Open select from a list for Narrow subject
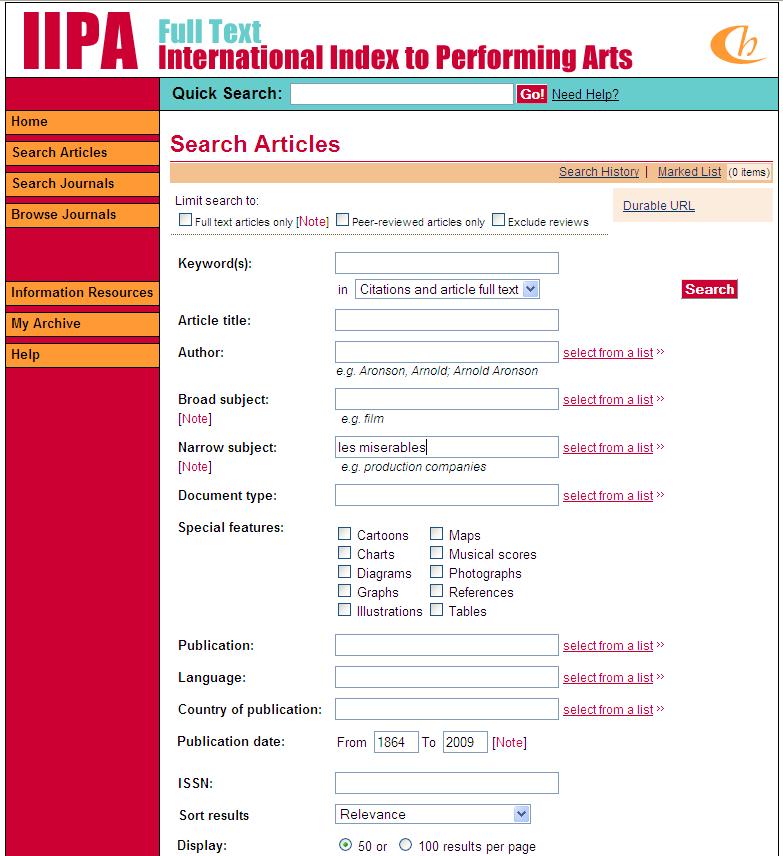Viewport: 783px width, 856px height. [x=608, y=448]
